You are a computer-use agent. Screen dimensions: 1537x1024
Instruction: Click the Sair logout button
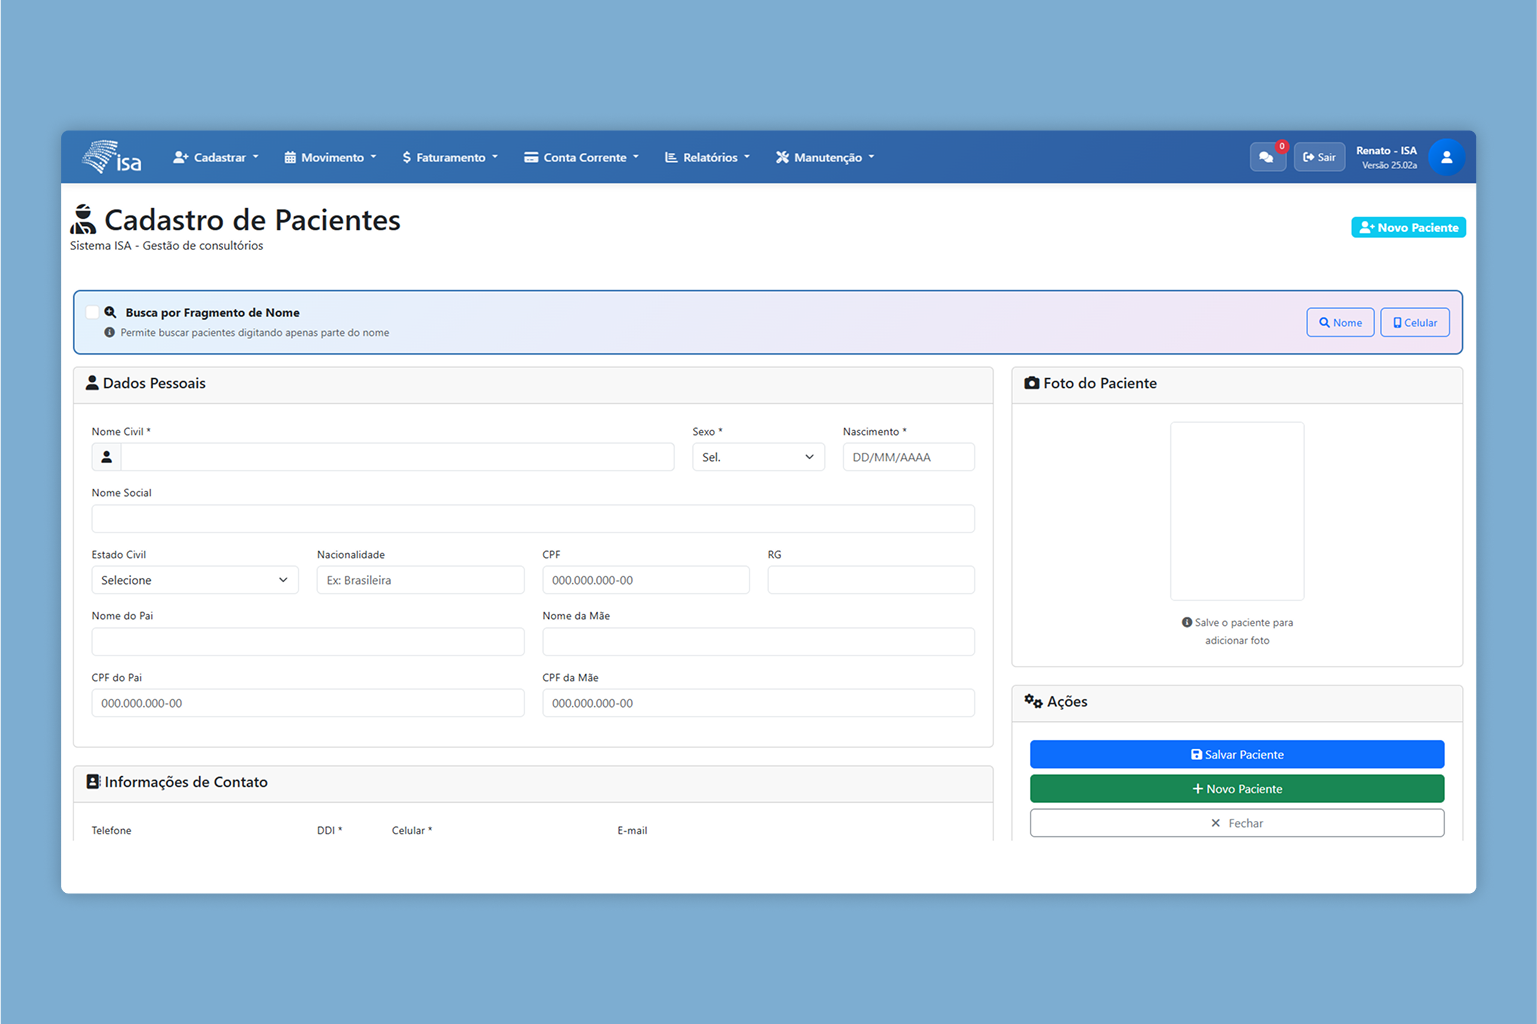tap(1319, 157)
